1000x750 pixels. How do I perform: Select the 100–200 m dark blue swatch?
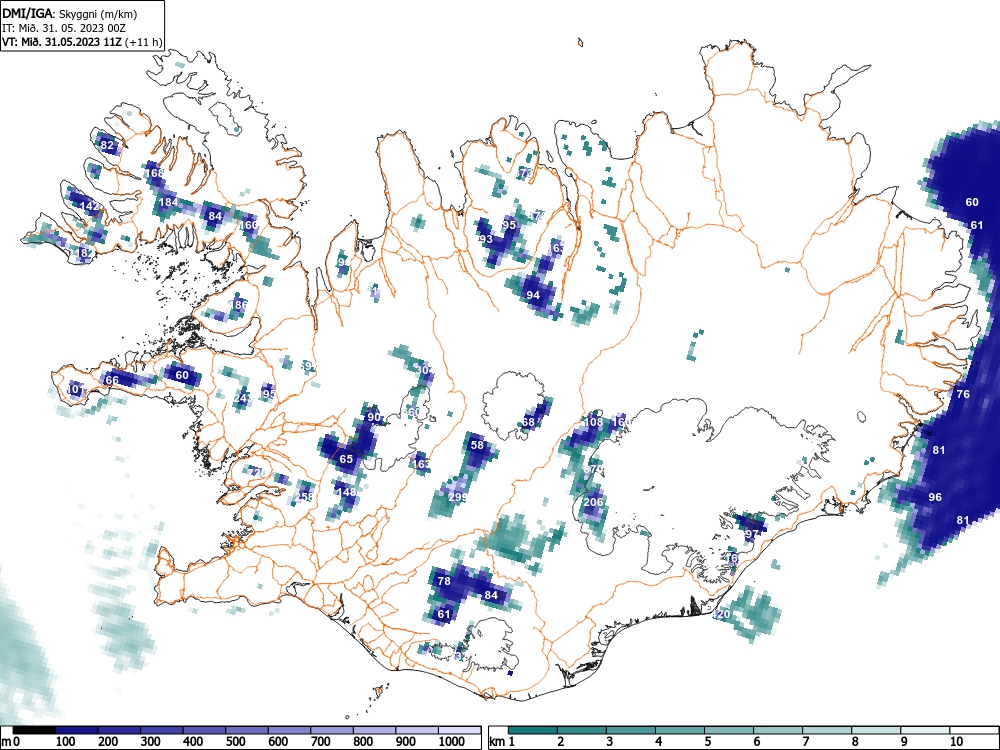[77, 730]
